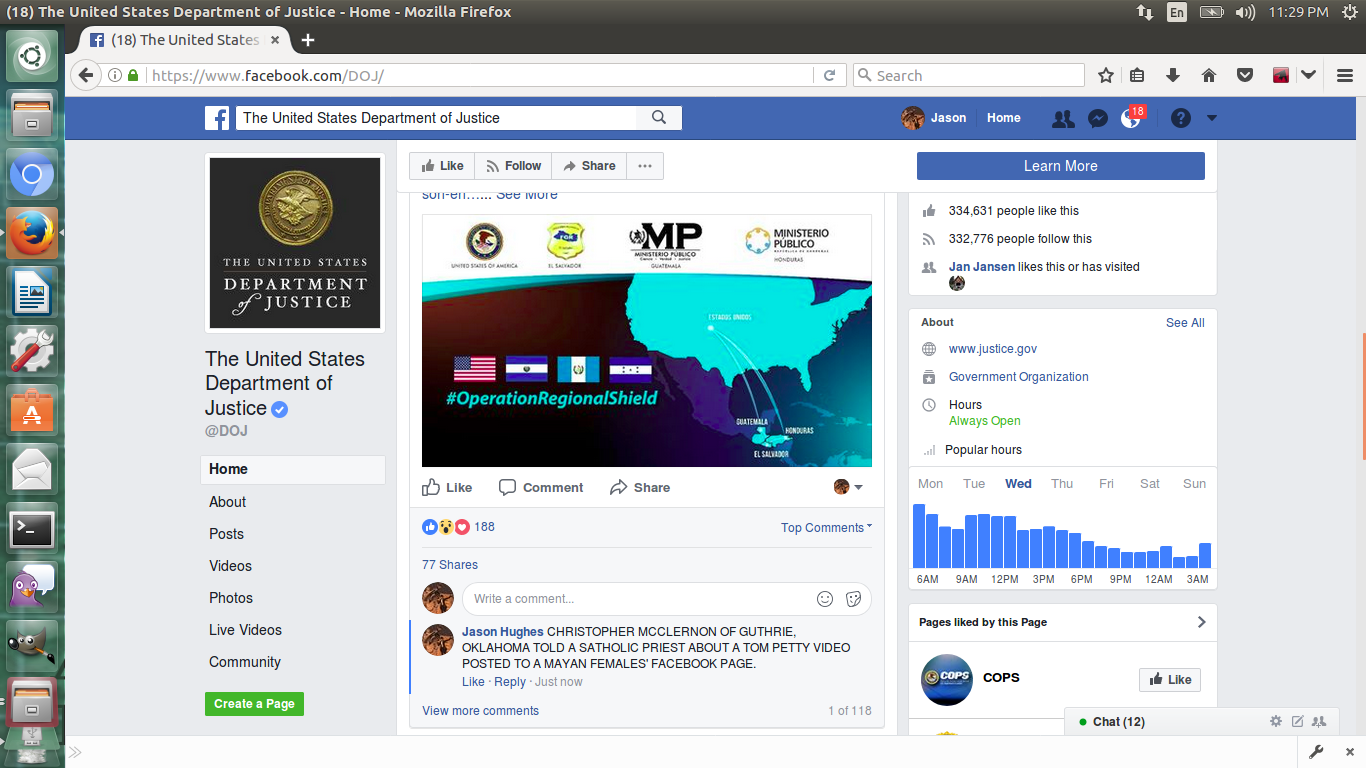Open the Operation Regional Shield image
1366x768 pixels.
point(647,341)
